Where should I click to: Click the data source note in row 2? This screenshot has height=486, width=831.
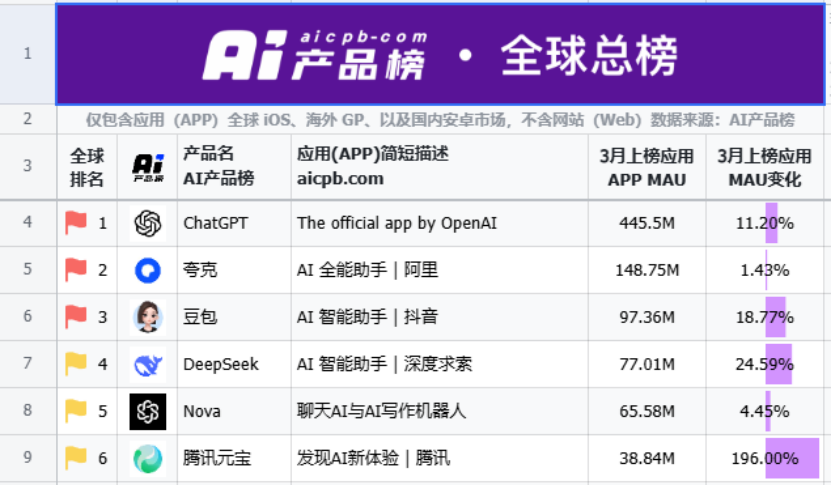pos(440,120)
